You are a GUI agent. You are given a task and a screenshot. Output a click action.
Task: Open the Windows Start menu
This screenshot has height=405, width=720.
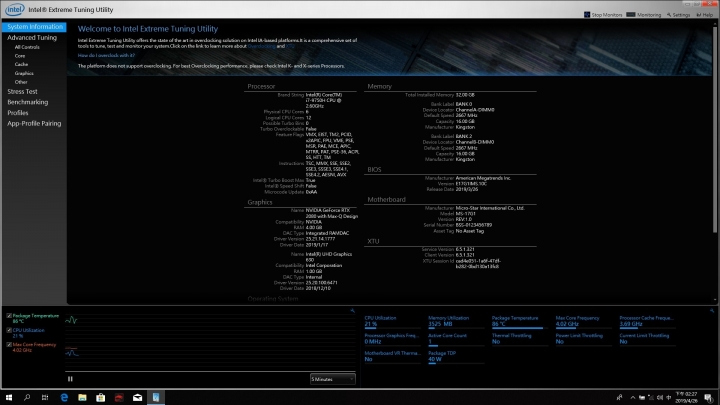click(9, 398)
